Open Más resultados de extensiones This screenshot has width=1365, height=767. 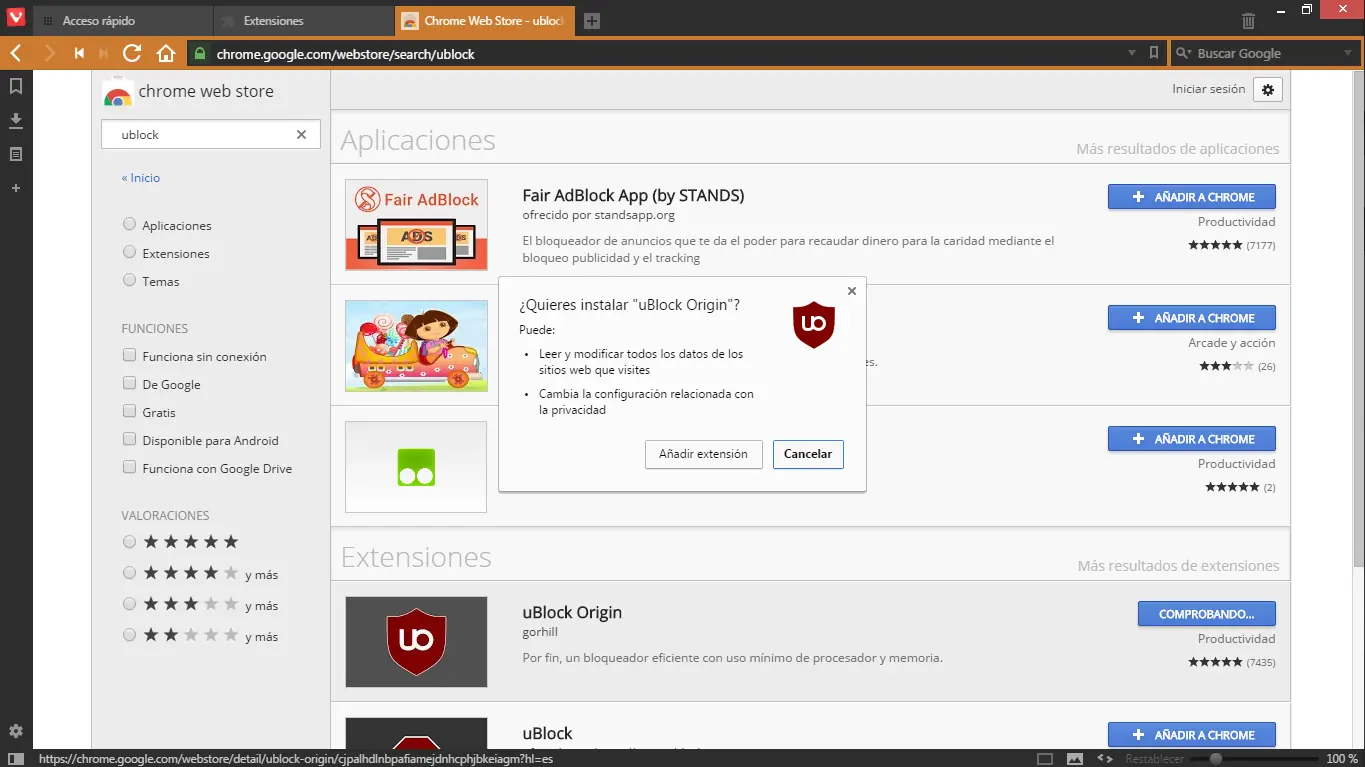pyautogui.click(x=1178, y=566)
